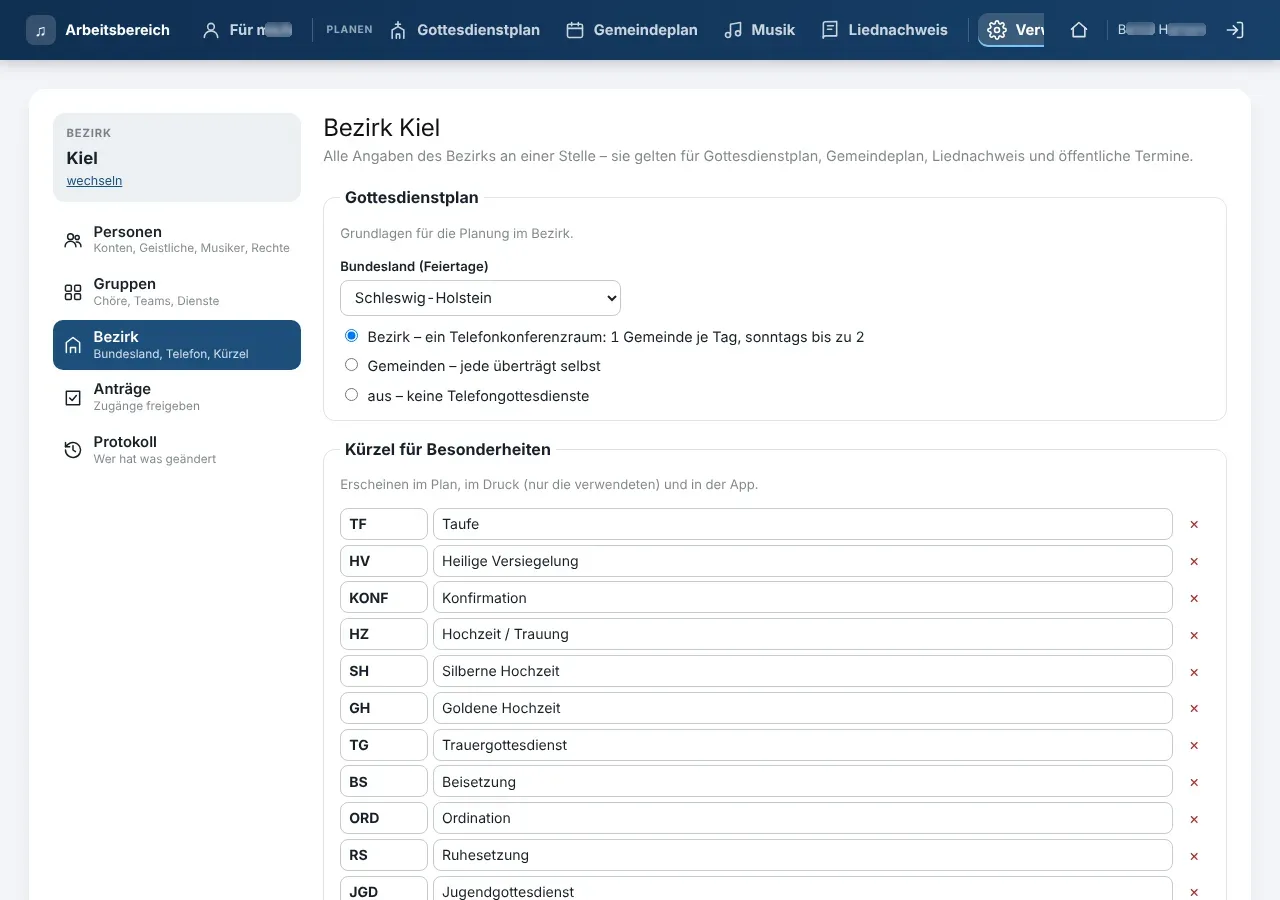Click the wechseln link under Kiel
Image resolution: width=1280 pixels, height=900 pixels.
tap(94, 181)
